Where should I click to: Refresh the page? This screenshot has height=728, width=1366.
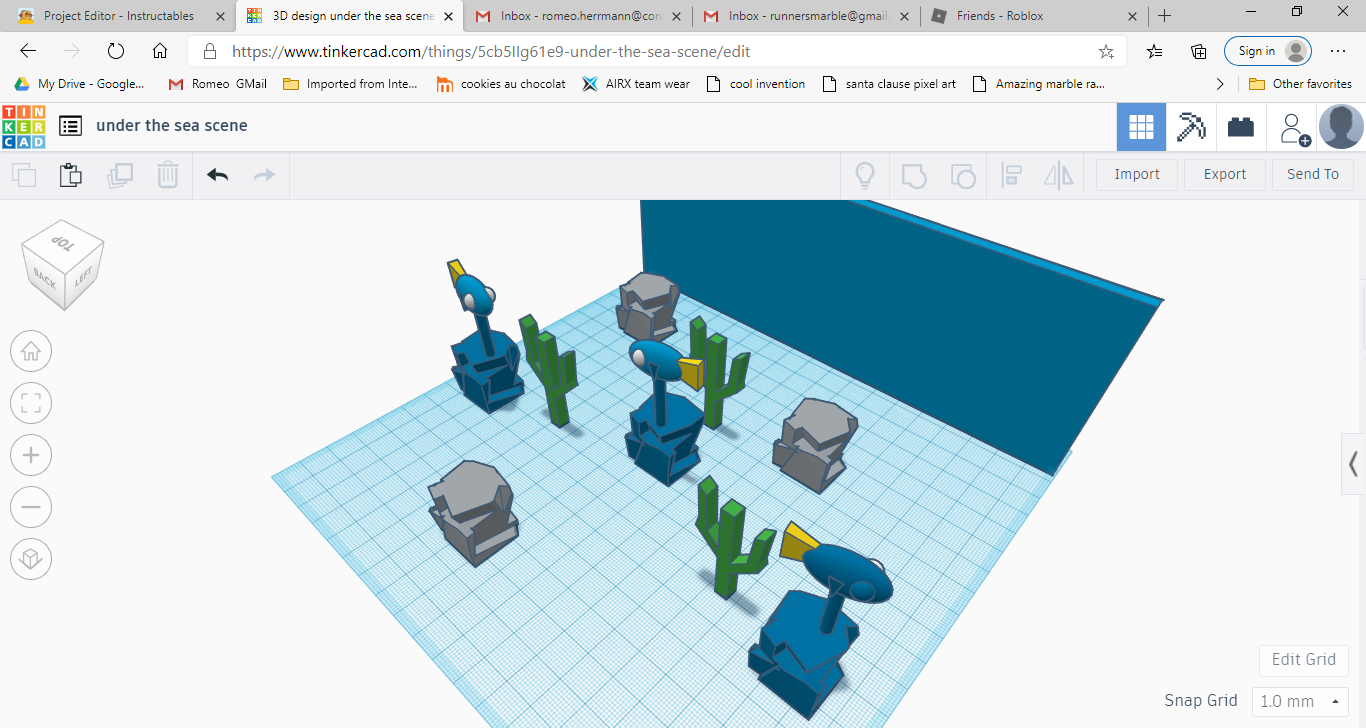click(116, 51)
